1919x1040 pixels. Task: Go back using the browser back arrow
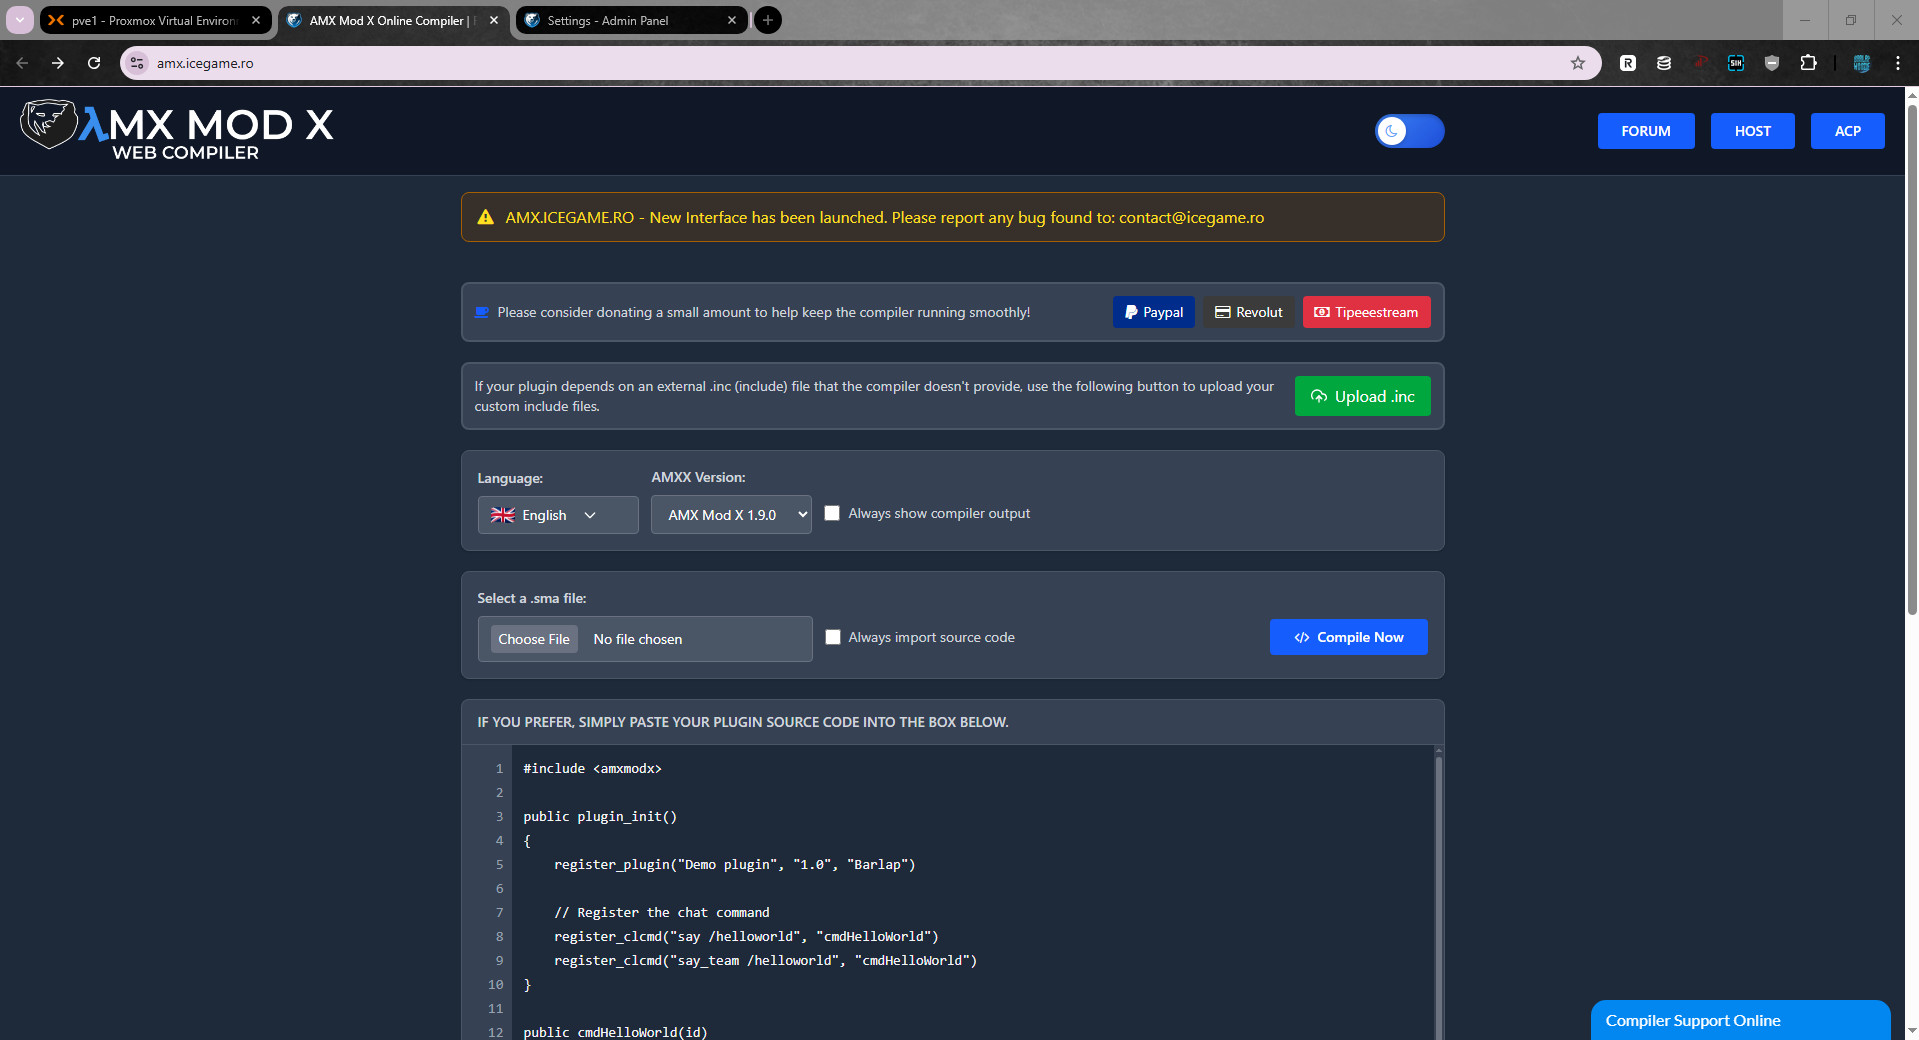22,63
